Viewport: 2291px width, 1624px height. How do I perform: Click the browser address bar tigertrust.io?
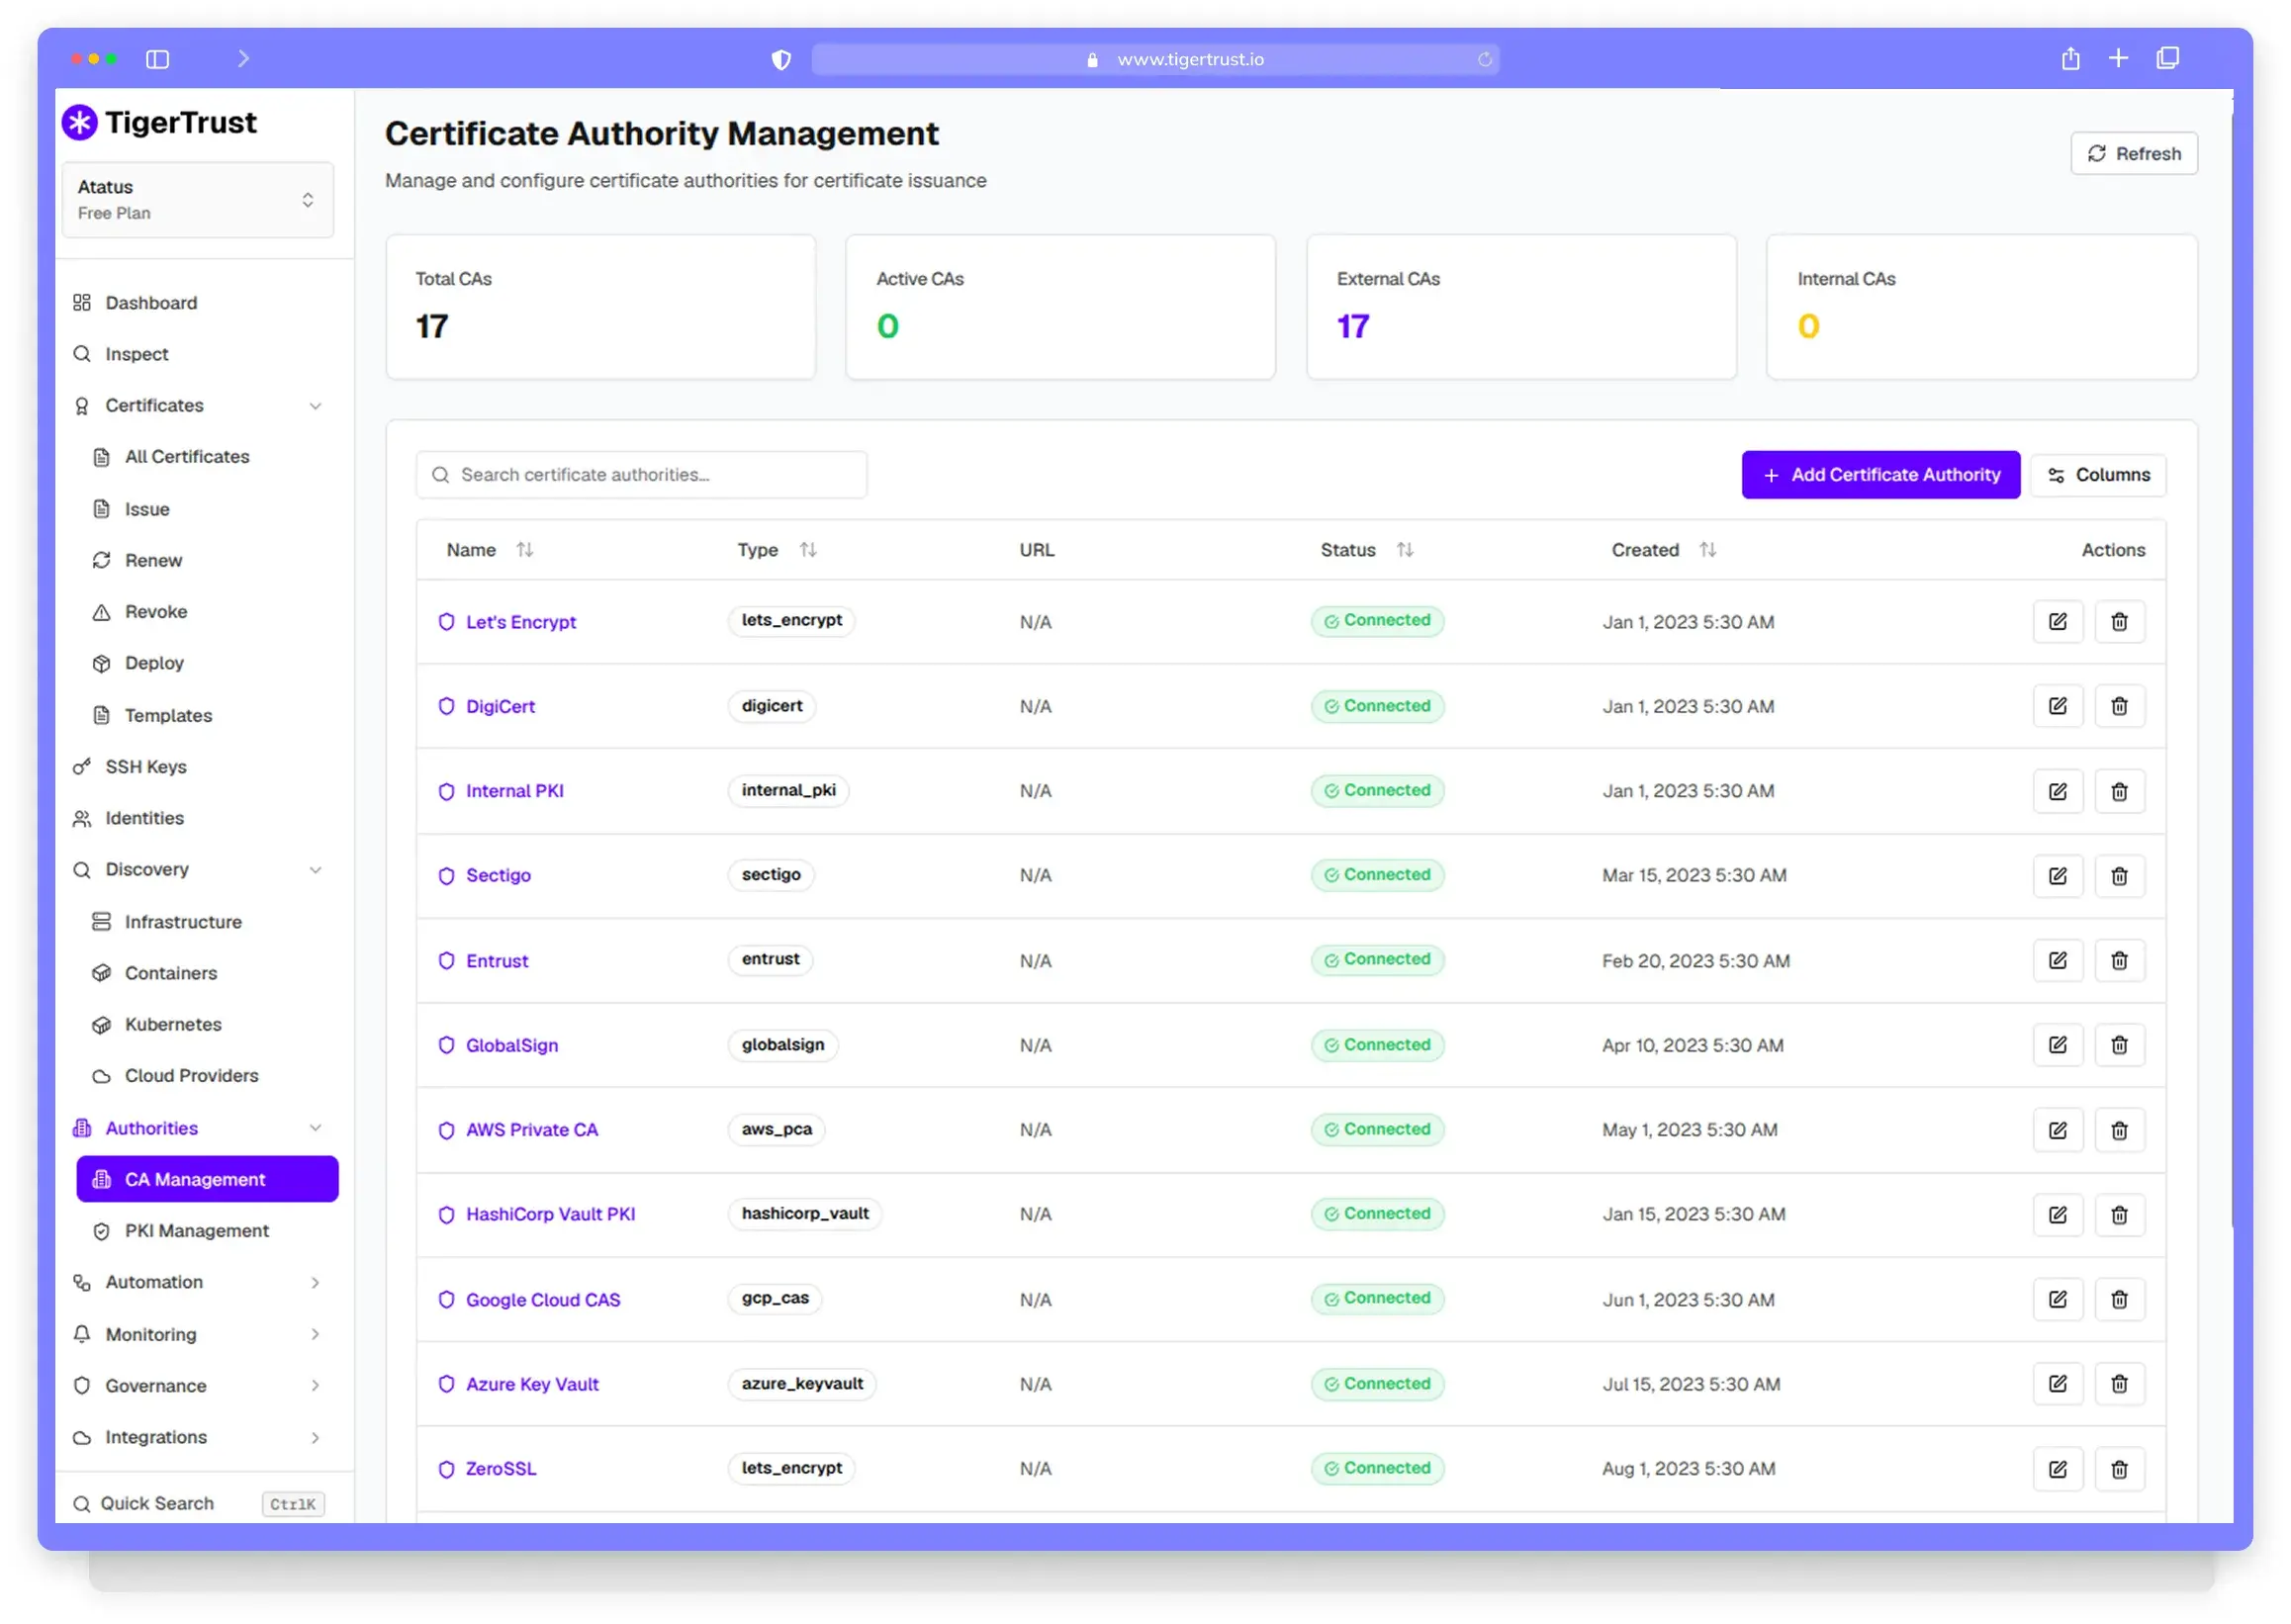point(1154,60)
